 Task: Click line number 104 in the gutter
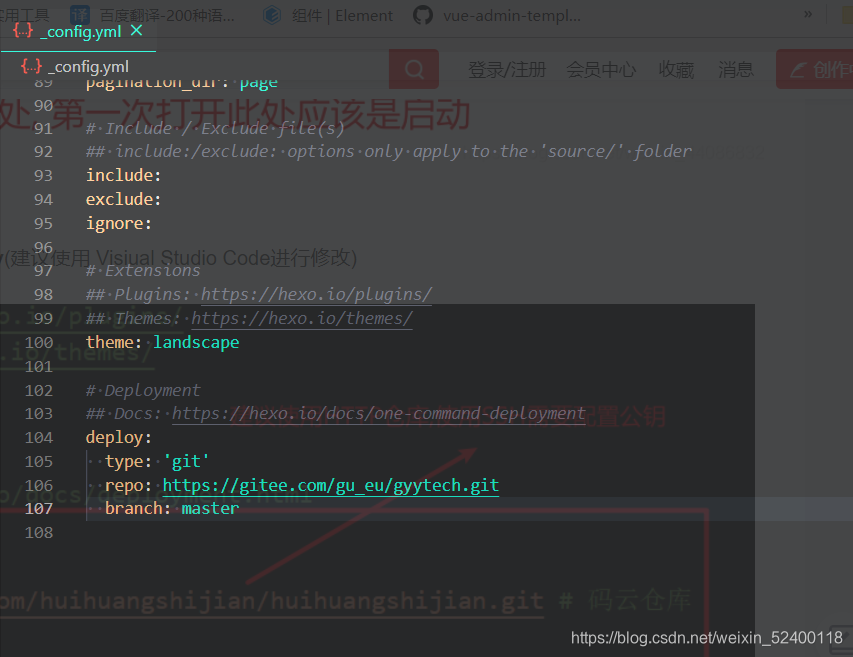[38, 437]
